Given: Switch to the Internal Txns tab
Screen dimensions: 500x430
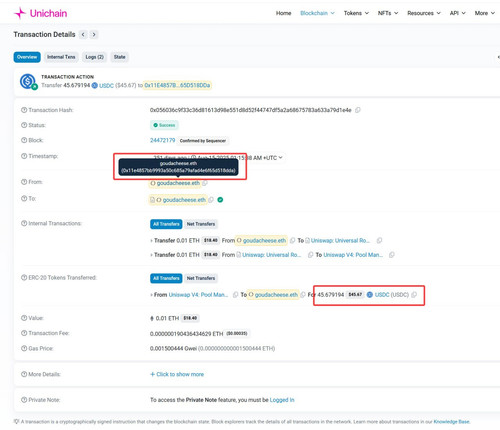Looking at the screenshot, I should tap(61, 57).
